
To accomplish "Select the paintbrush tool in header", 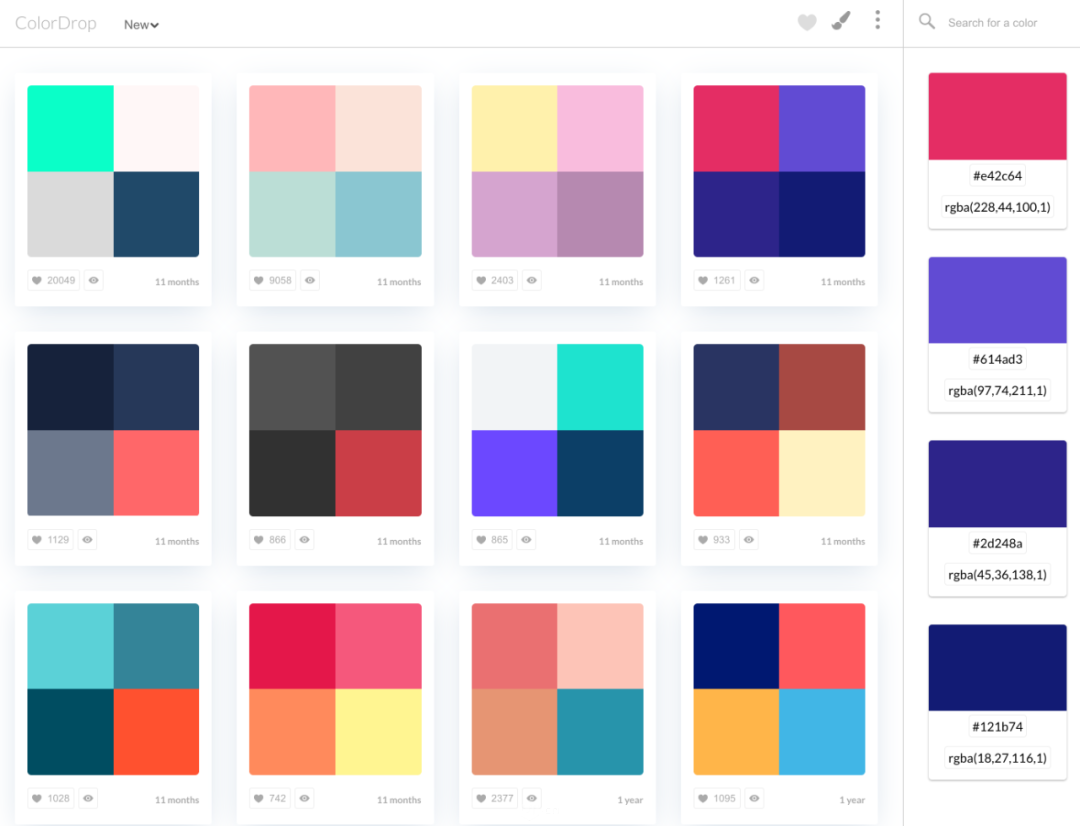I will [x=841, y=21].
